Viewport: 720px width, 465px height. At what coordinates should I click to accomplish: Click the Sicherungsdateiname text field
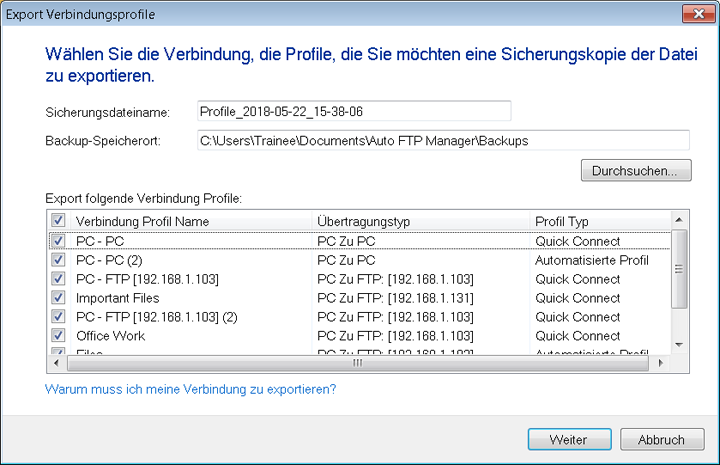pos(353,111)
